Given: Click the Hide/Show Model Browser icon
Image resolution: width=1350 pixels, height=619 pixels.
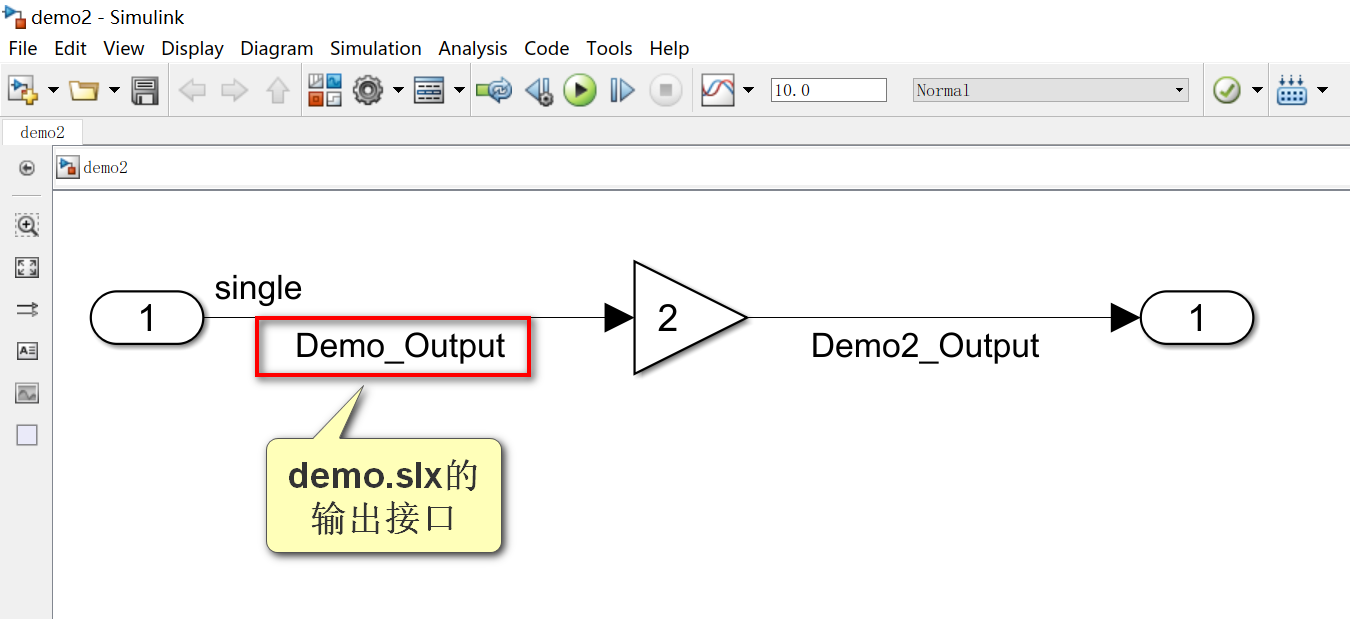Looking at the screenshot, I should tap(27, 168).
